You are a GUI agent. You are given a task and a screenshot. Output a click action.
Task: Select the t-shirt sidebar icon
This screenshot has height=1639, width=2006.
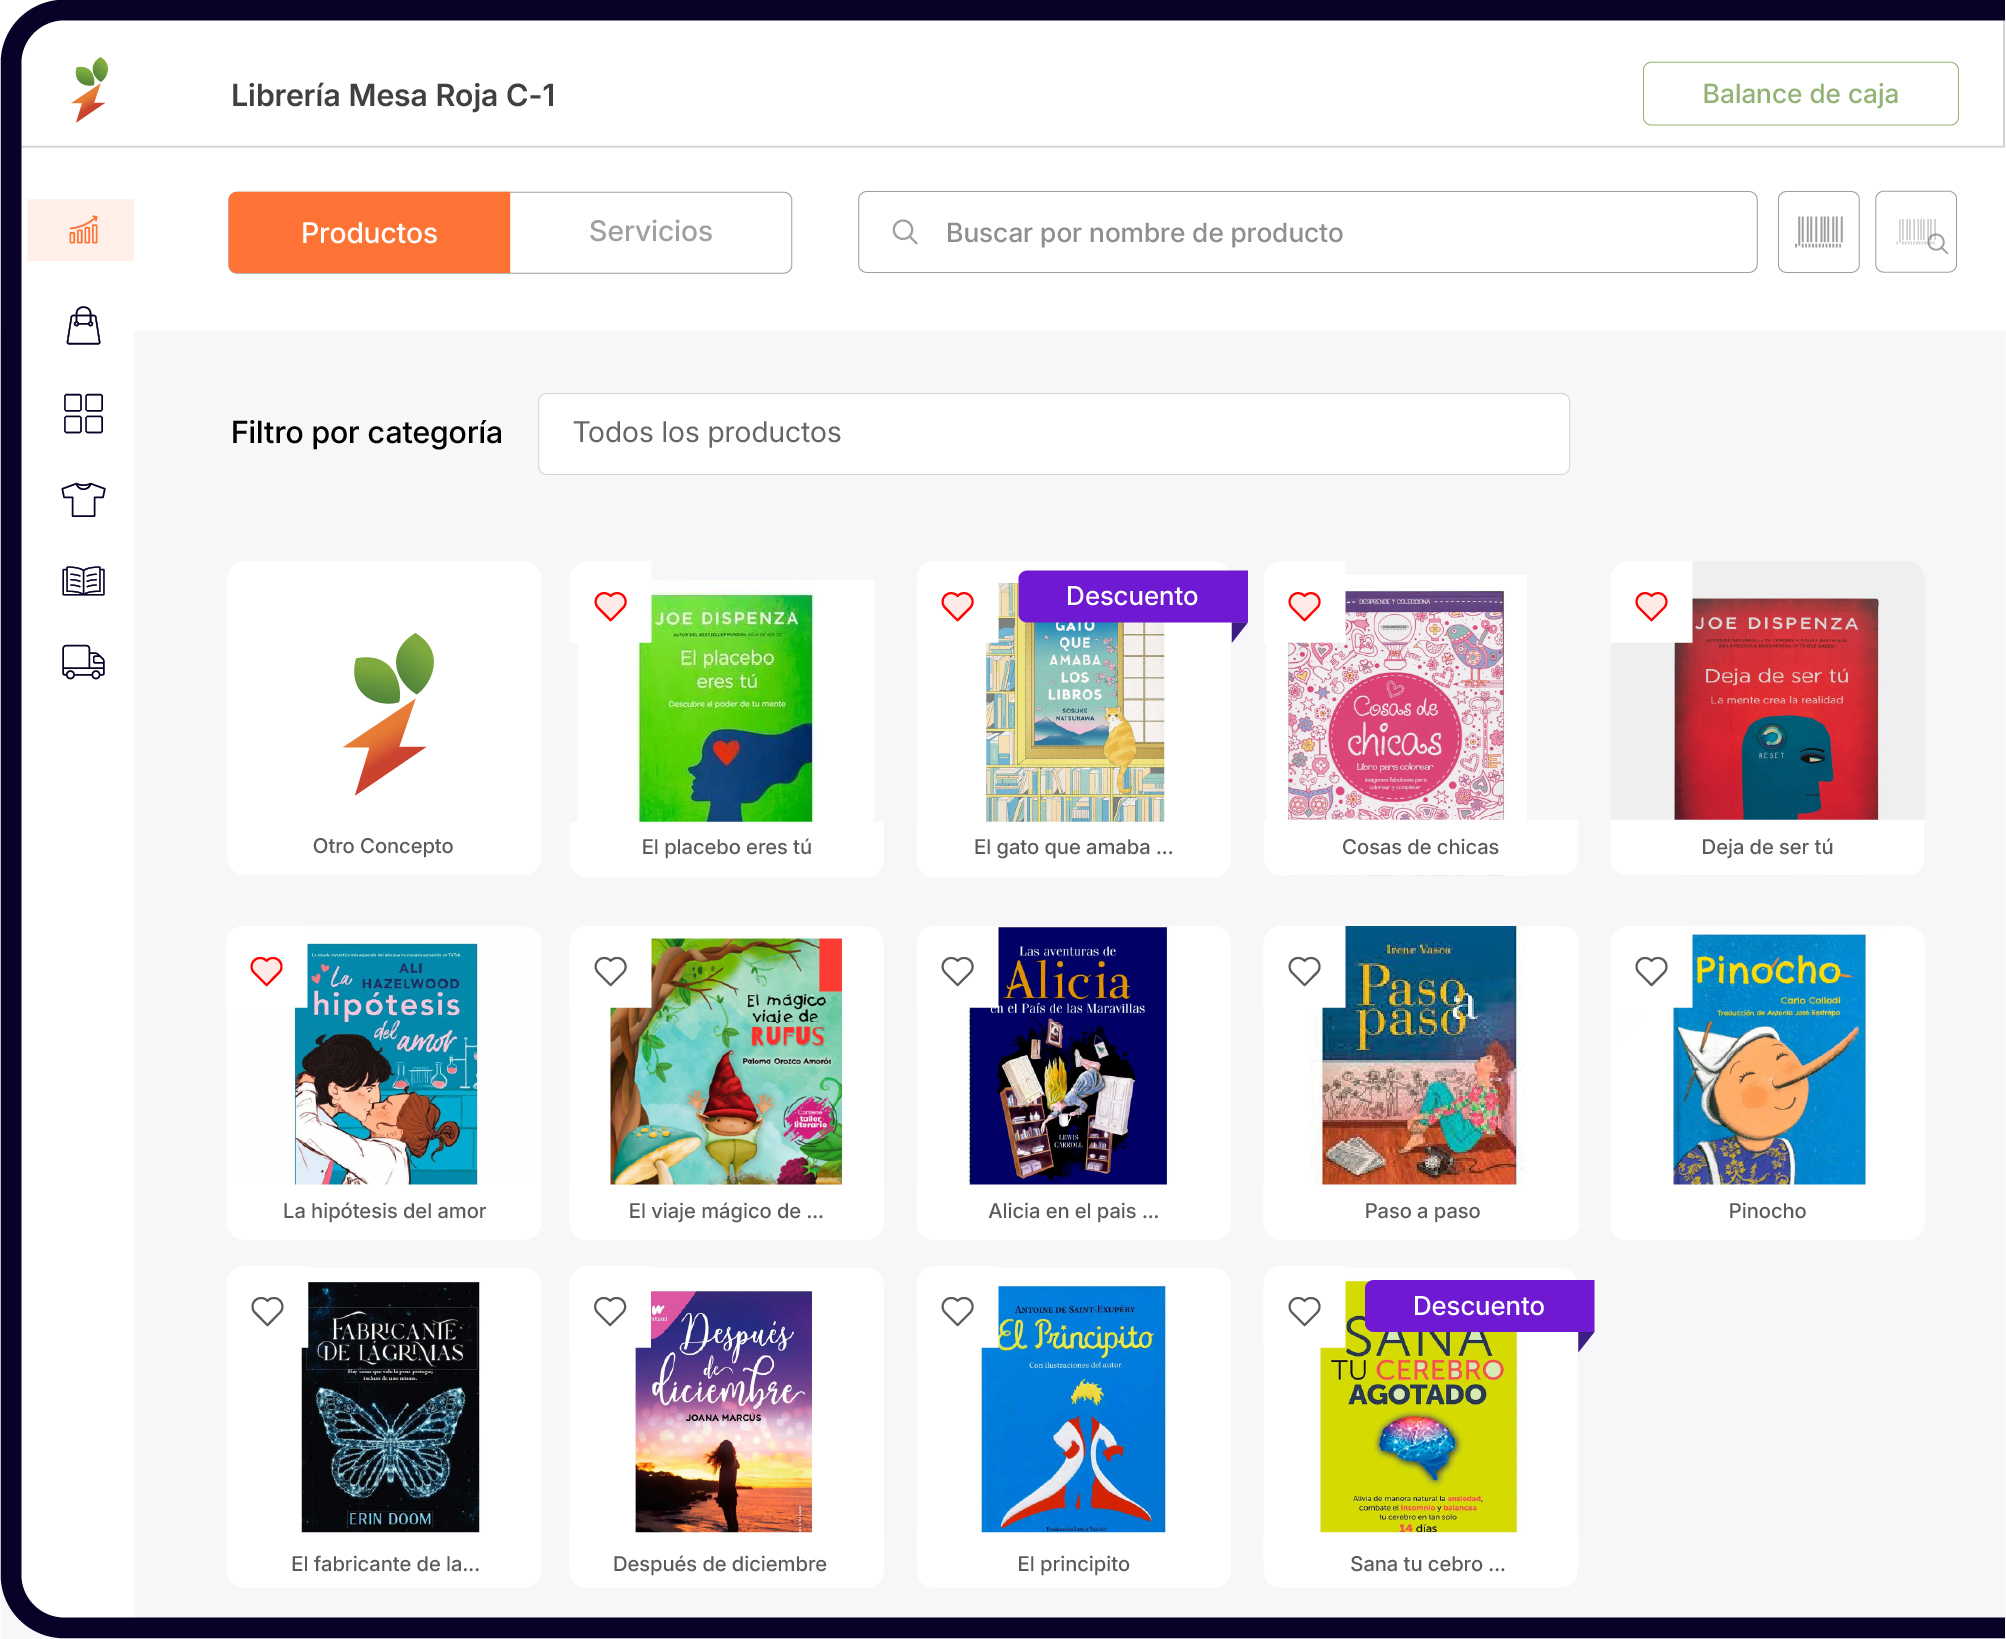[83, 498]
